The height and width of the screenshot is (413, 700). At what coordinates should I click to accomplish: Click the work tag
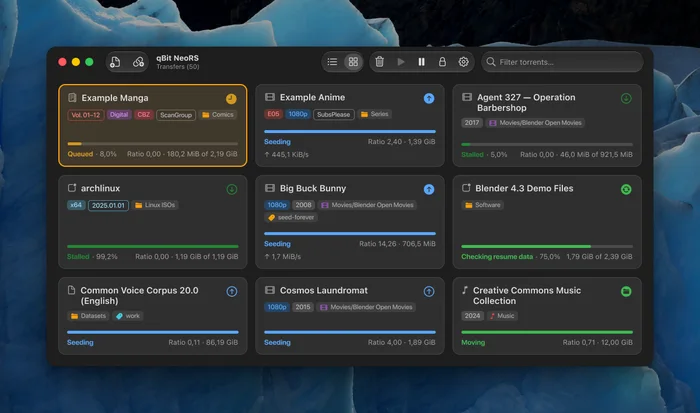coord(128,316)
